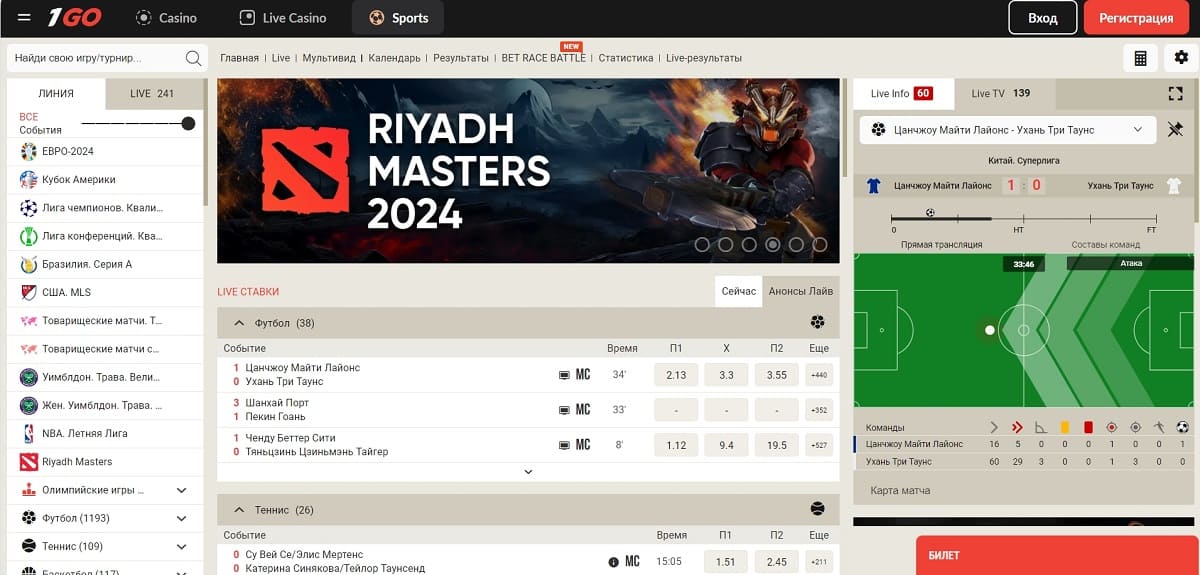Image resolution: width=1200 pixels, height=575 pixels.
Task: Switch to the Live TV tab
Action: point(1001,94)
